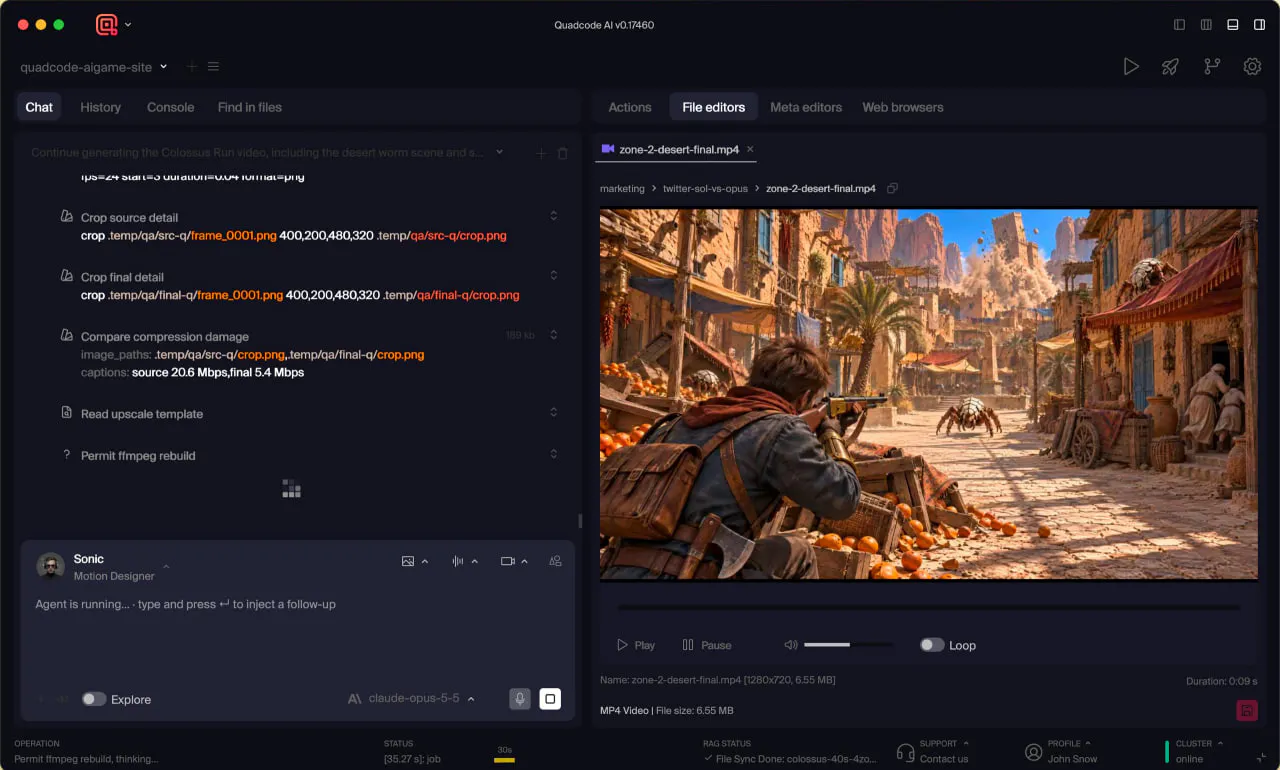Image resolution: width=1280 pixels, height=770 pixels.
Task: Open the John Snow profile menu
Action: (x=1062, y=751)
